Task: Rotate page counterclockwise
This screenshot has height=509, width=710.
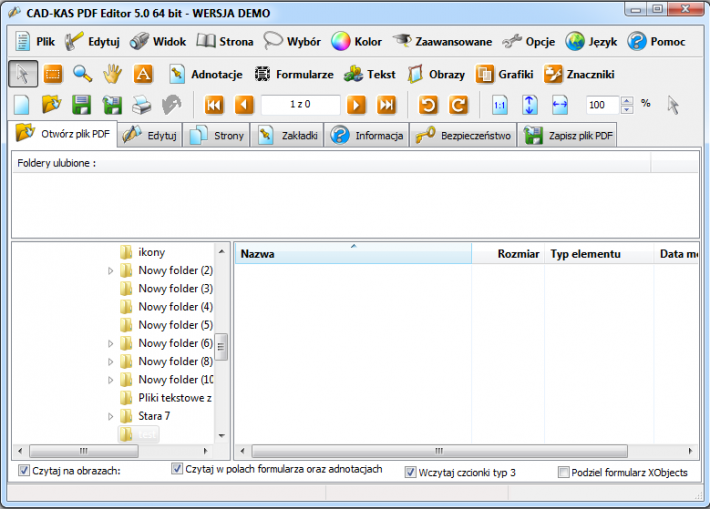Action: pyautogui.click(x=428, y=105)
